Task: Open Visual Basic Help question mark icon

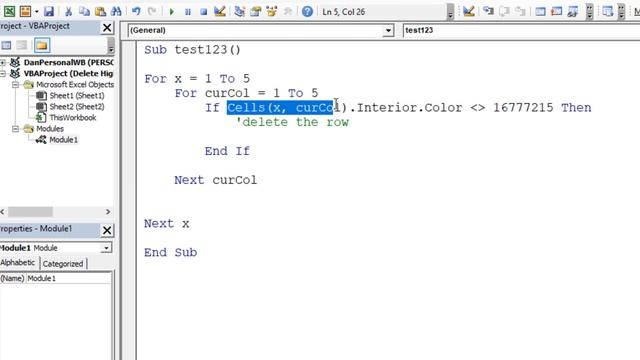Action: point(307,11)
